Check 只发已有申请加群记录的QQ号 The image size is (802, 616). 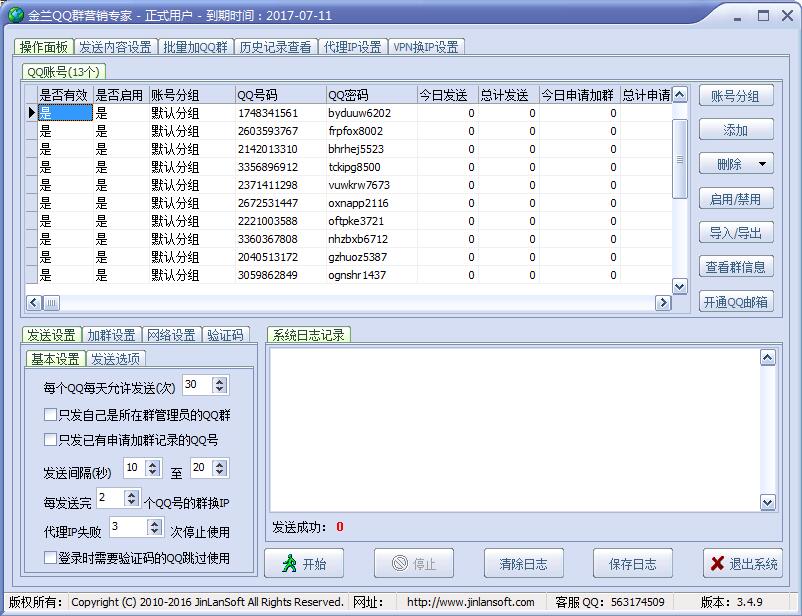click(49, 439)
